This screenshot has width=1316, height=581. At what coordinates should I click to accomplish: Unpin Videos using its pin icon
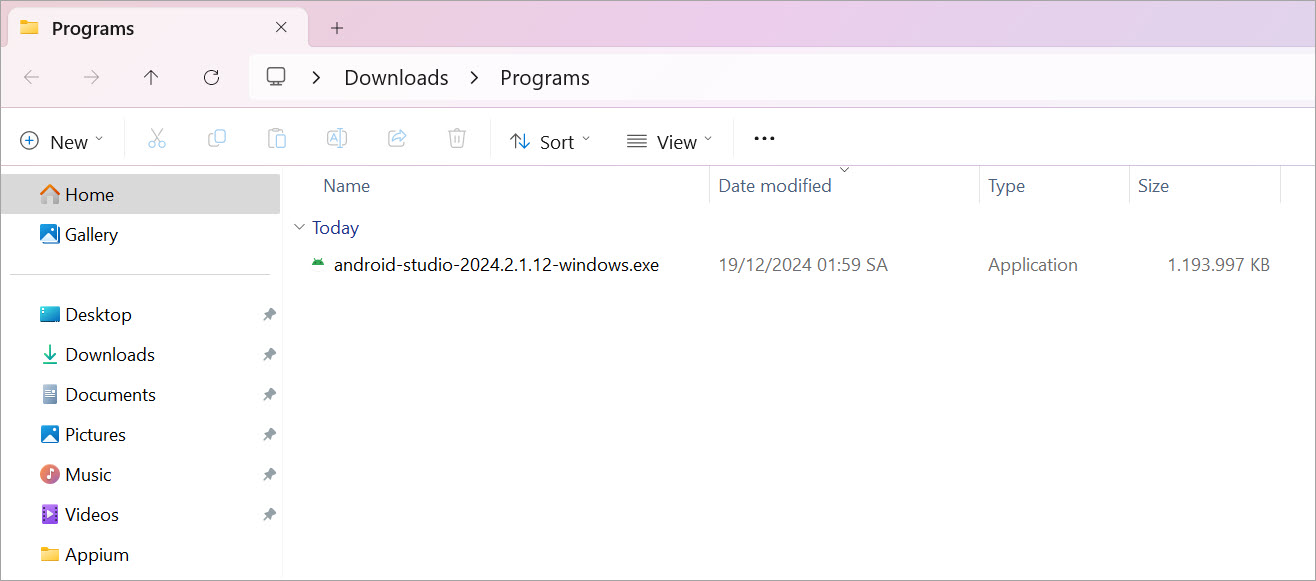pyautogui.click(x=269, y=514)
